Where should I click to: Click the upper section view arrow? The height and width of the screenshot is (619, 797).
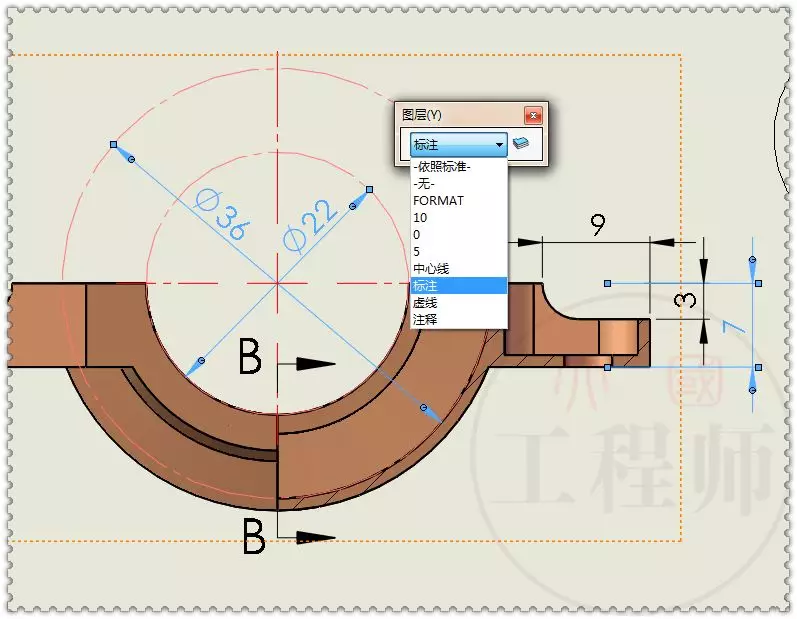click(316, 364)
